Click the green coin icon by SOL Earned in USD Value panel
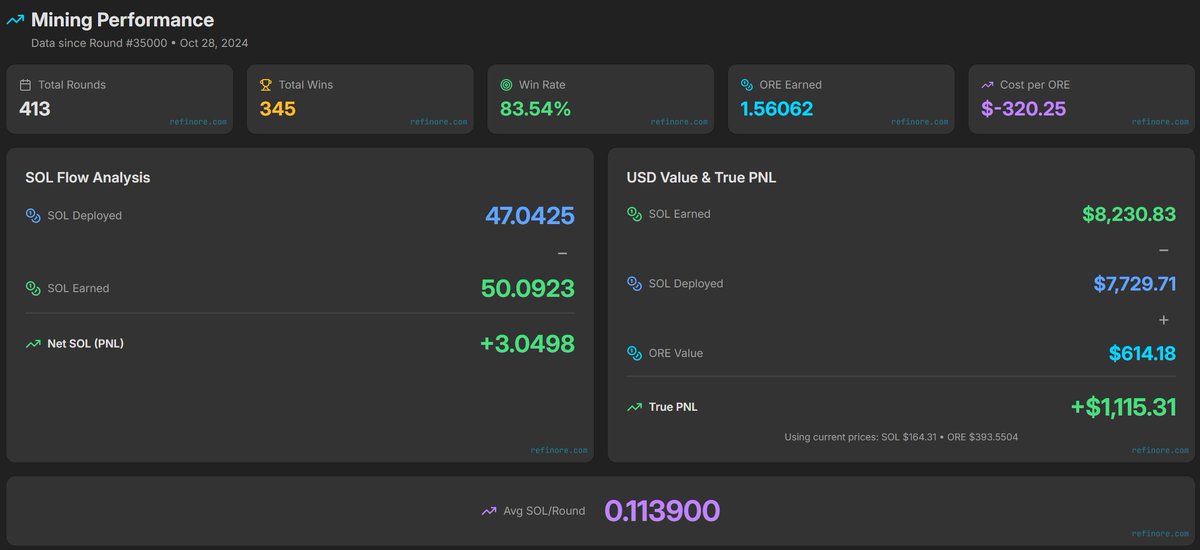 [634, 214]
